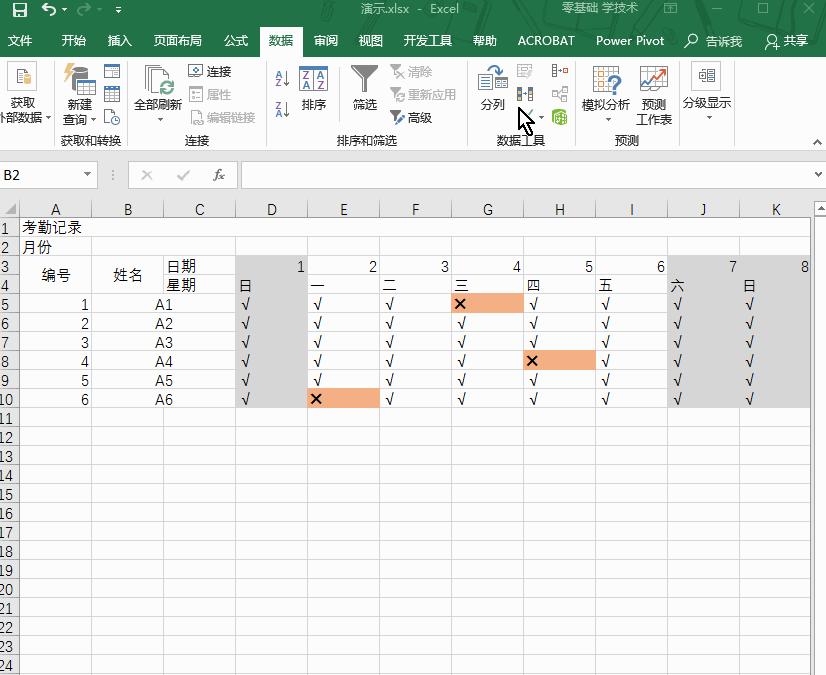Click the 全部刷新 refresh all icon
This screenshot has width=826, height=675.
pyautogui.click(x=158, y=89)
